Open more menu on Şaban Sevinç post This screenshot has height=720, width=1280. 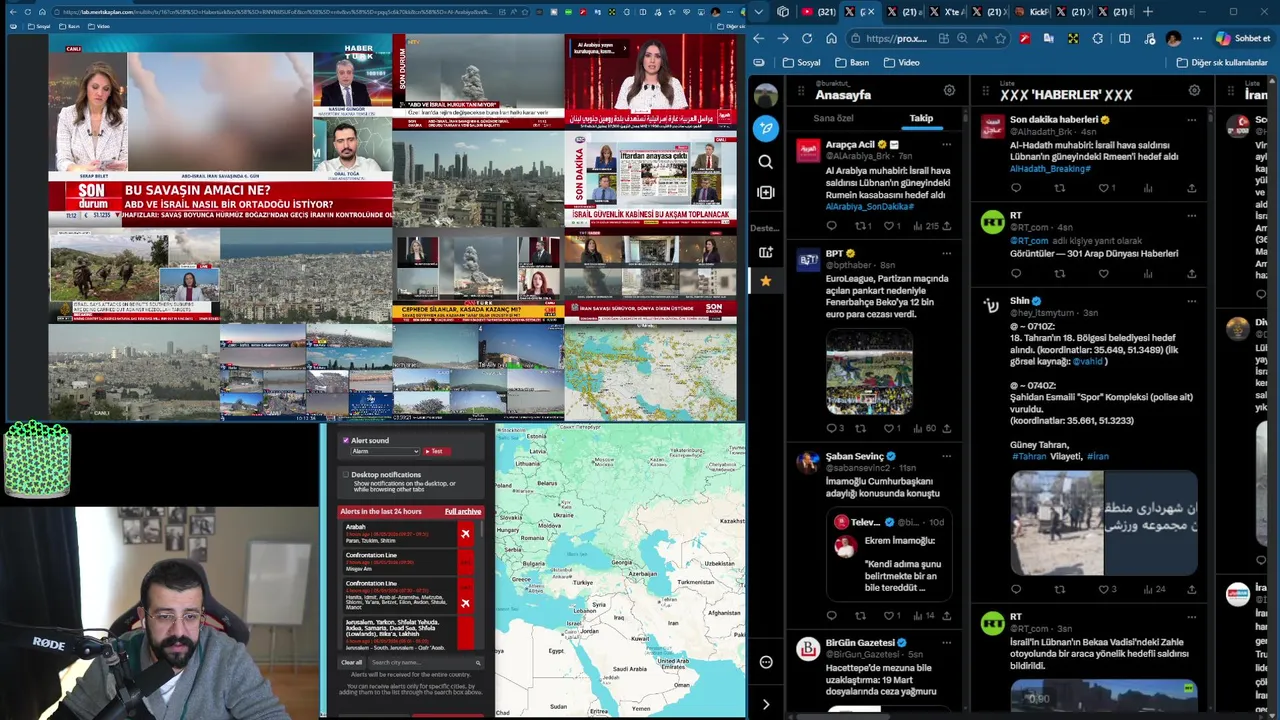pos(946,456)
